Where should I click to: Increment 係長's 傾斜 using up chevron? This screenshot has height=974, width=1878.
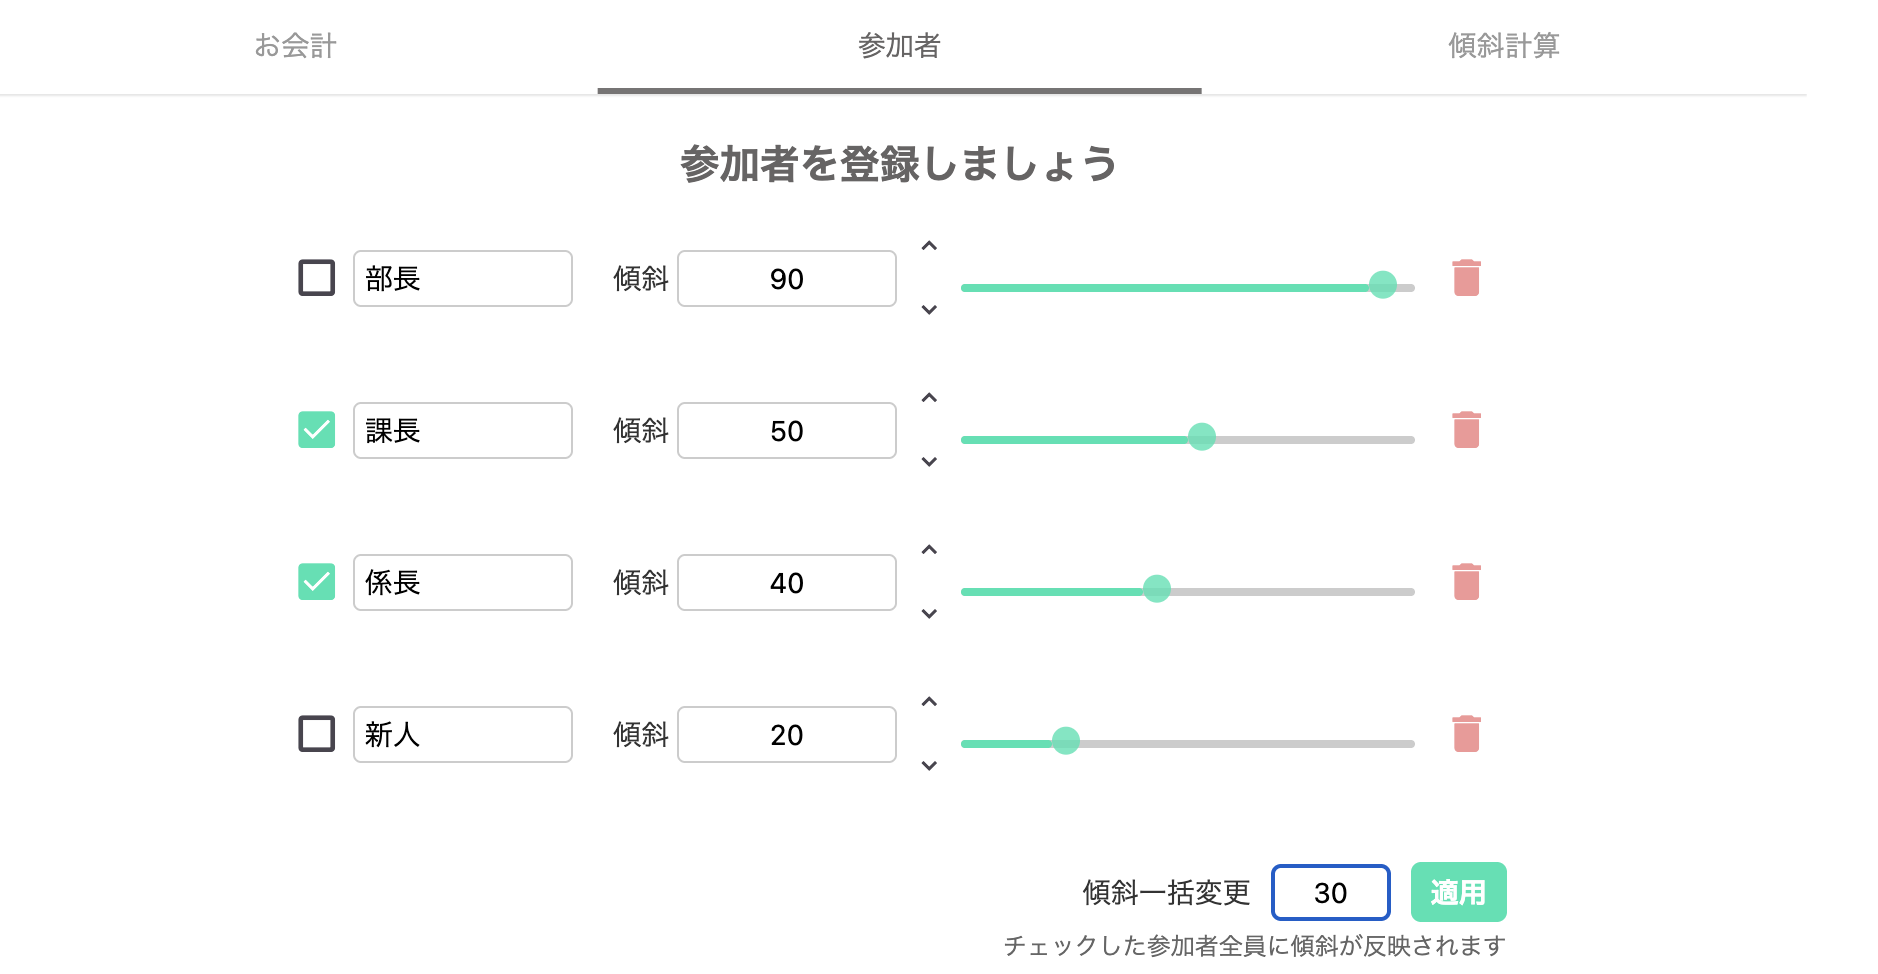(929, 550)
